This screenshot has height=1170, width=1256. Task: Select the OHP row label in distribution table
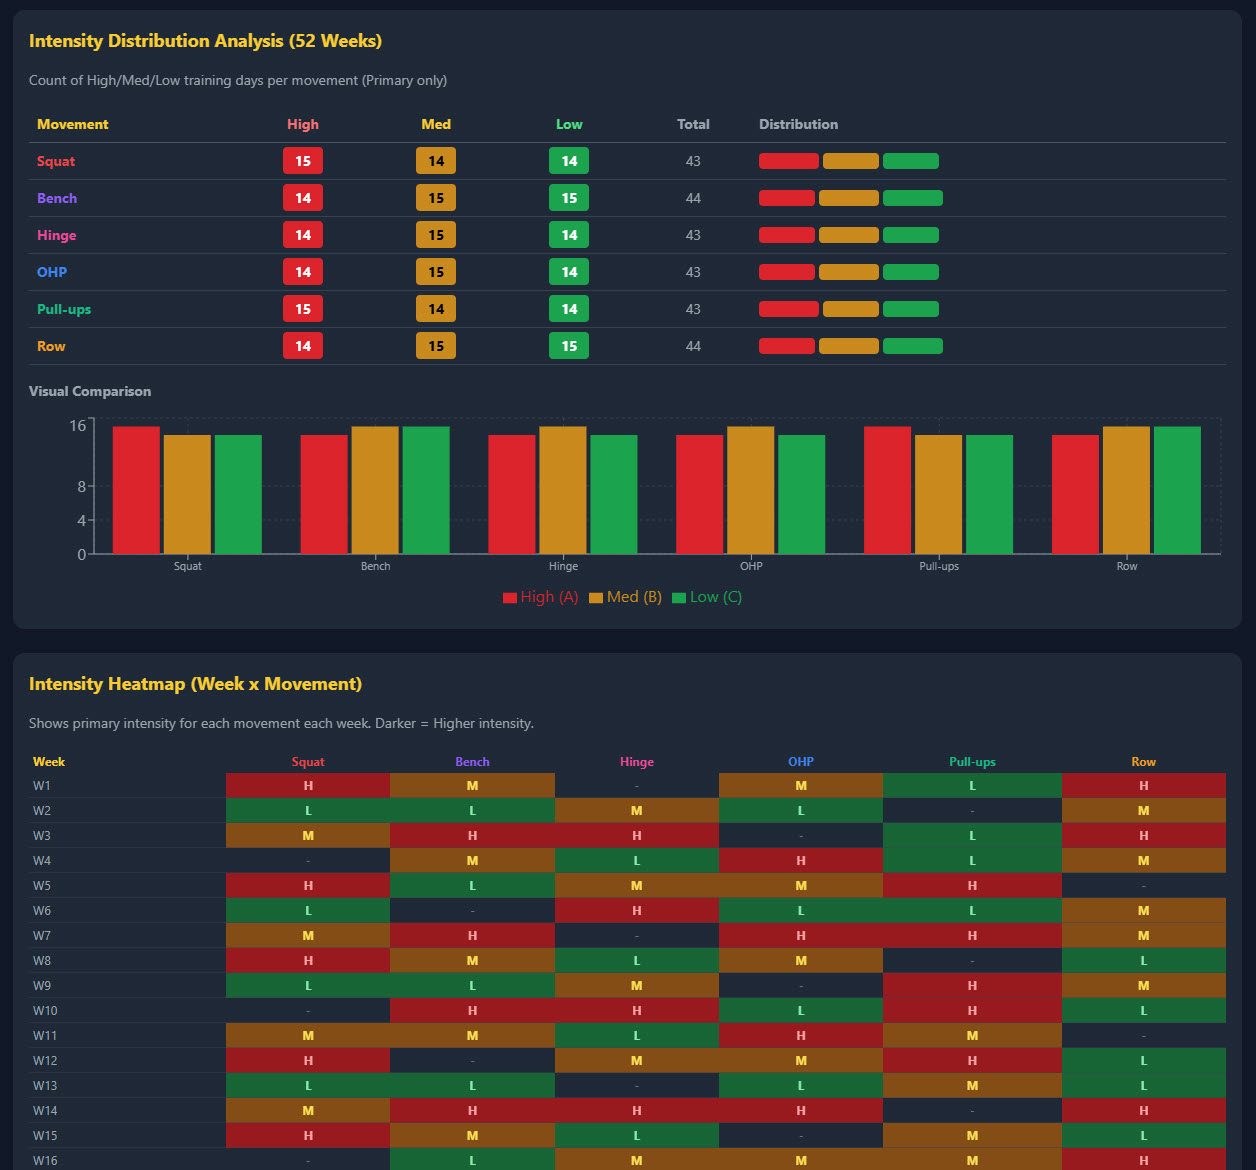point(52,272)
